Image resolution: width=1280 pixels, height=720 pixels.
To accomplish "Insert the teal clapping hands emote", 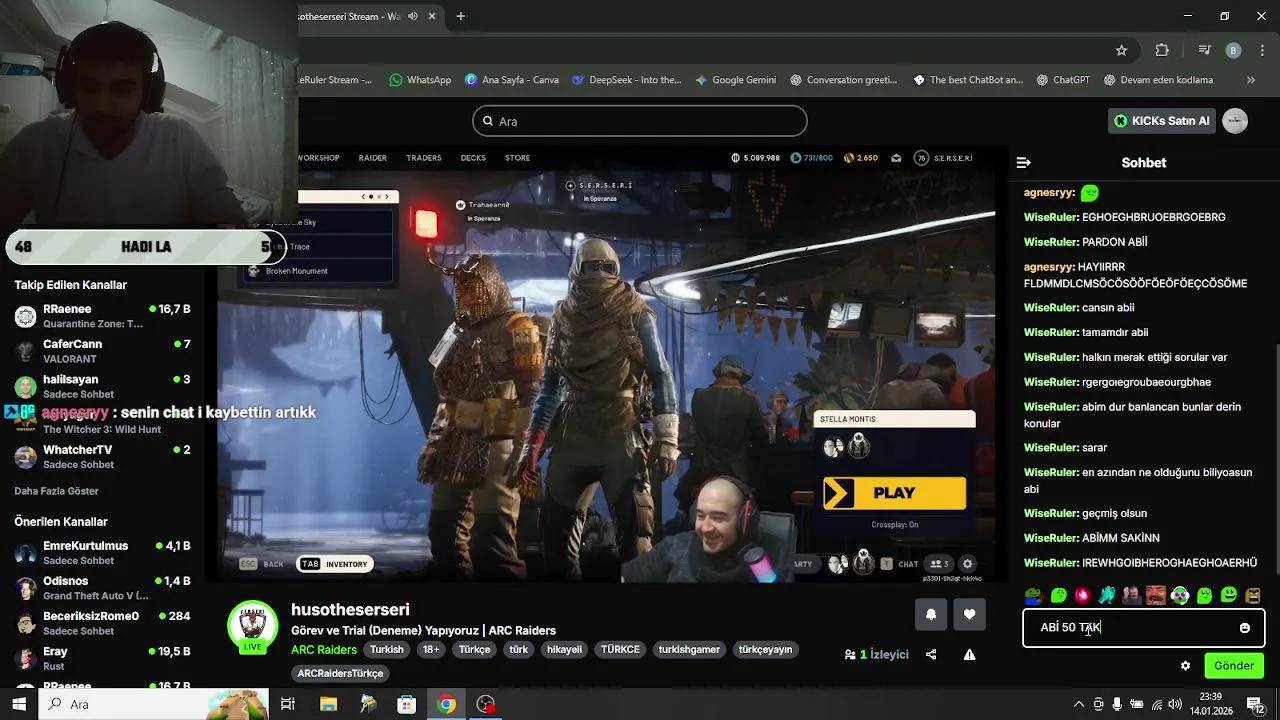I will (x=1107, y=595).
